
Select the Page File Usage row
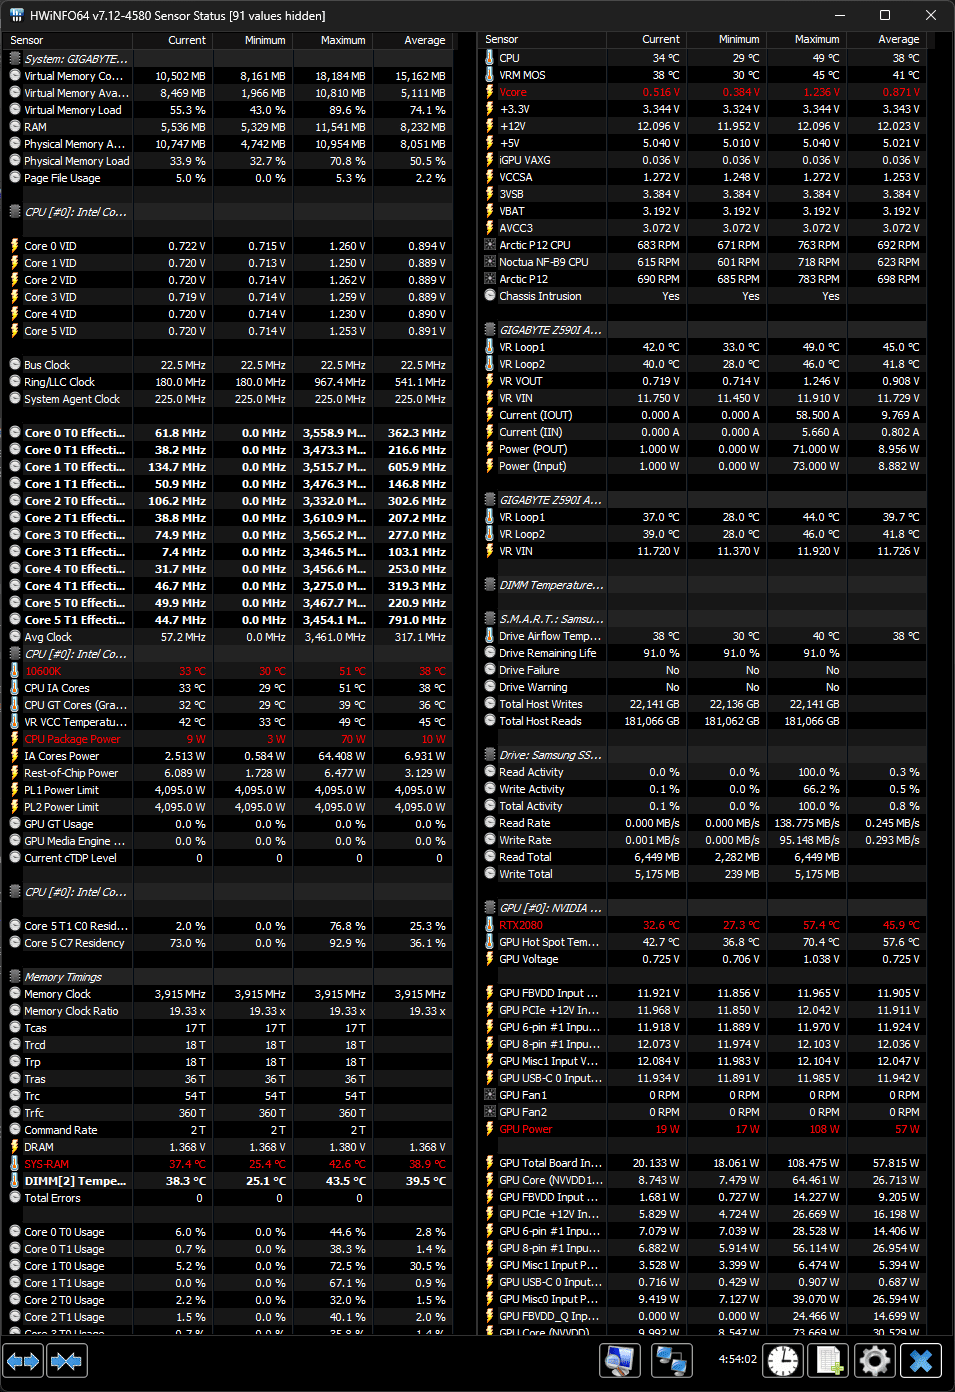coord(228,178)
